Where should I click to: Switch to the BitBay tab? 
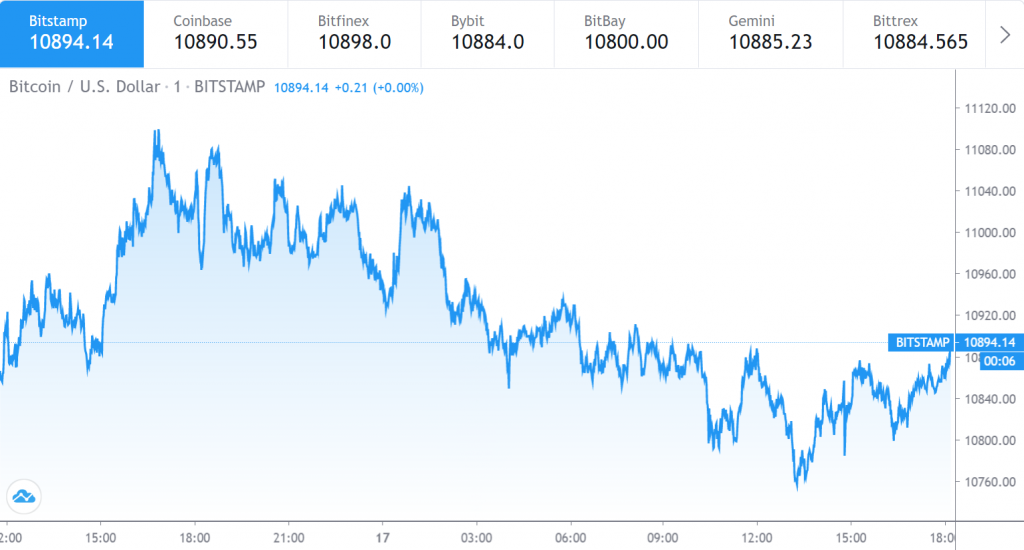coord(626,33)
